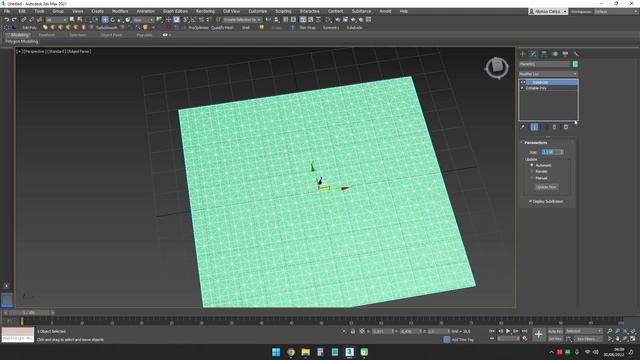Click the time slider handle
Image resolution: width=640 pixels, height=360 pixels.
(x=29, y=313)
